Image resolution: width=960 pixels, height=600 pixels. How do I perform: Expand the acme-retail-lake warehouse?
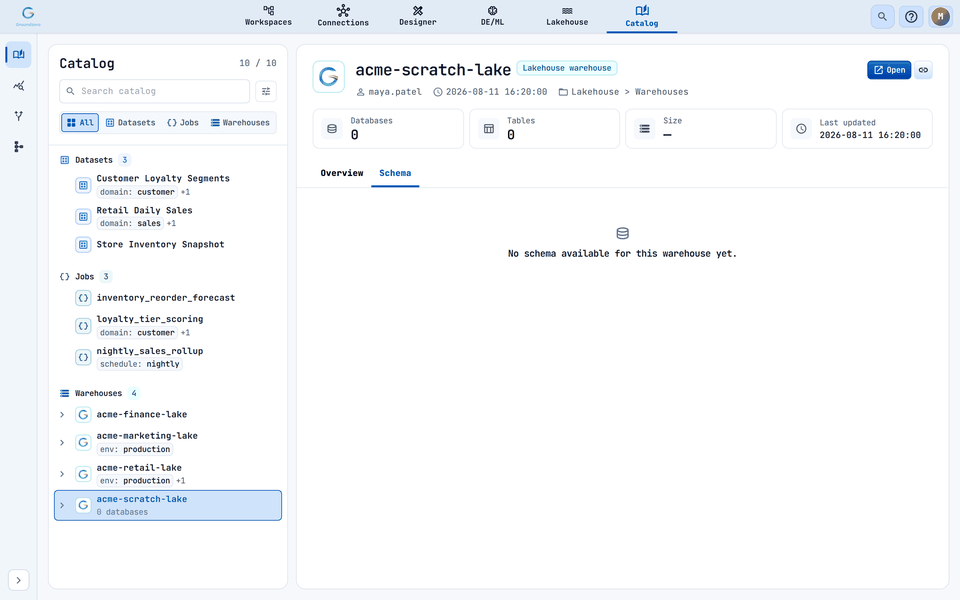point(62,474)
